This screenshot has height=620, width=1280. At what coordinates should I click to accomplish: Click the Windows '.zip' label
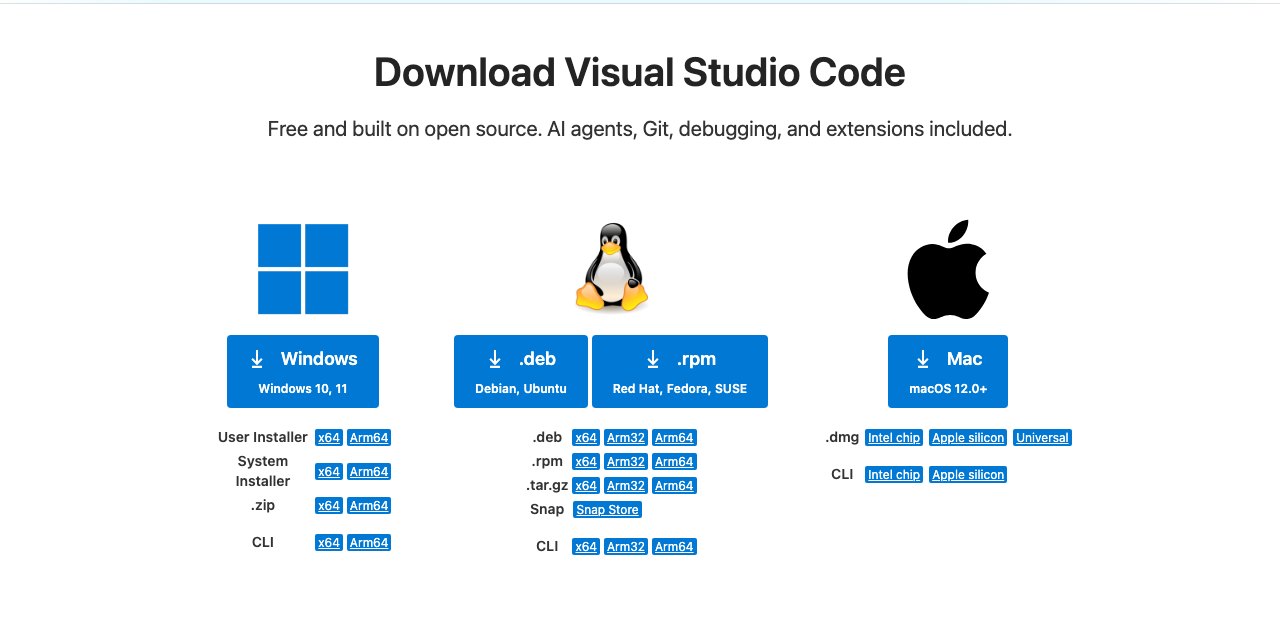click(263, 505)
